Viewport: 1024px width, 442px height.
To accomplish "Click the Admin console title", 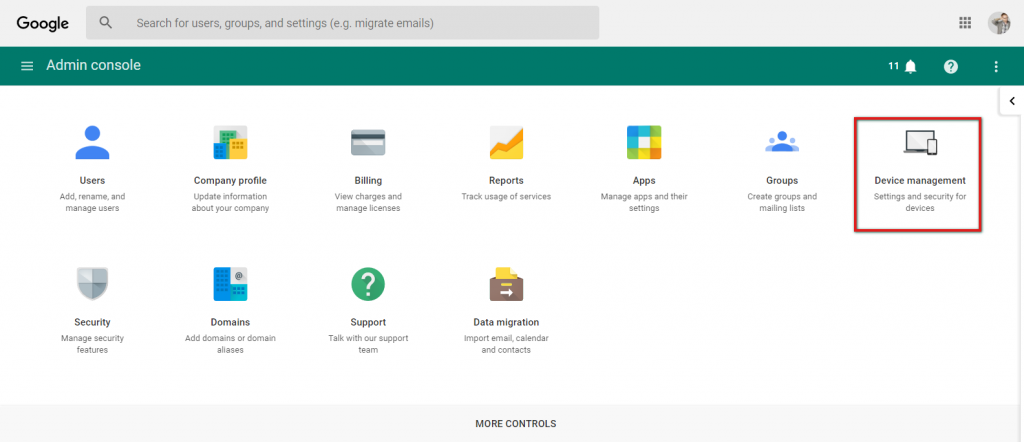I will tap(93, 65).
